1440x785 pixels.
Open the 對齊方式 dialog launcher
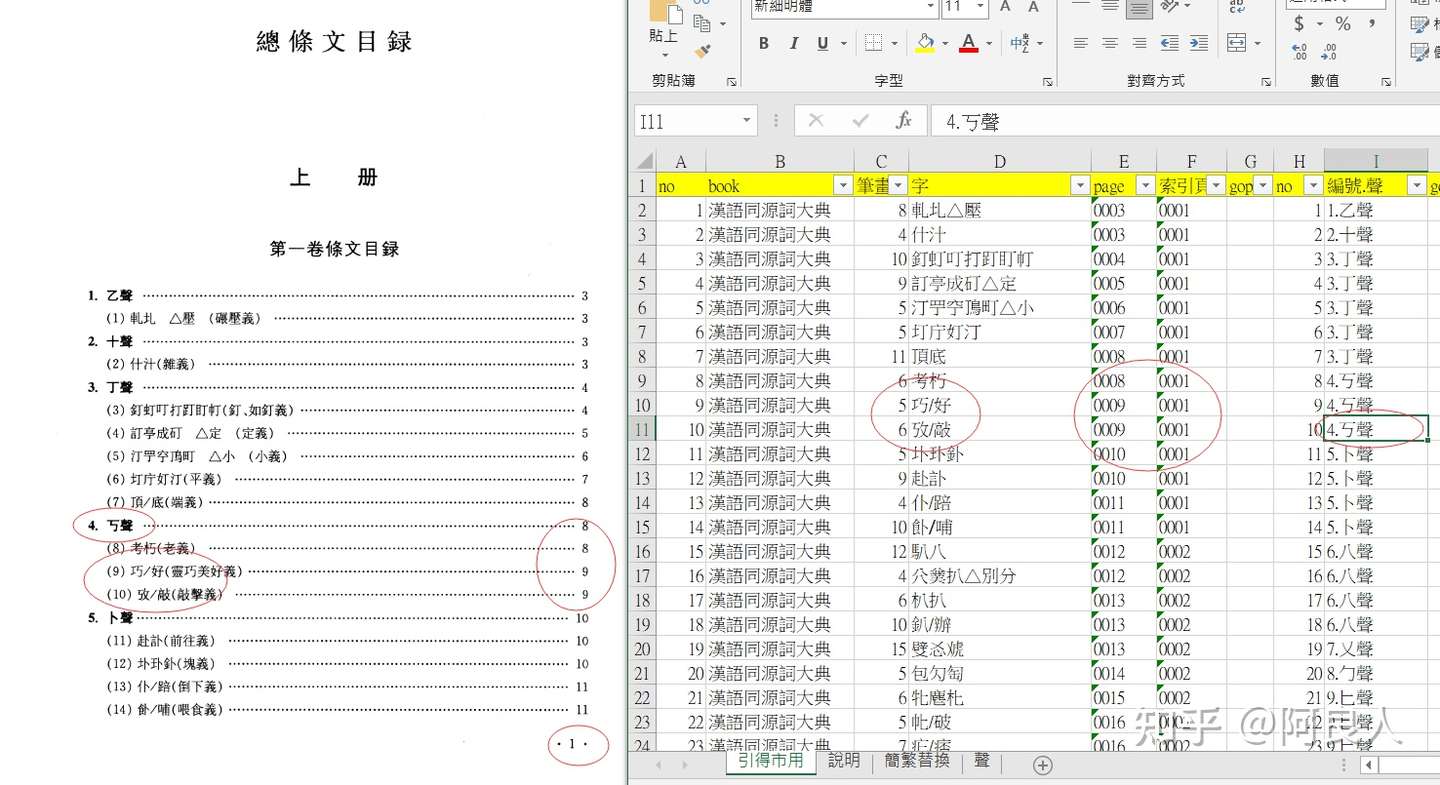click(x=1268, y=81)
